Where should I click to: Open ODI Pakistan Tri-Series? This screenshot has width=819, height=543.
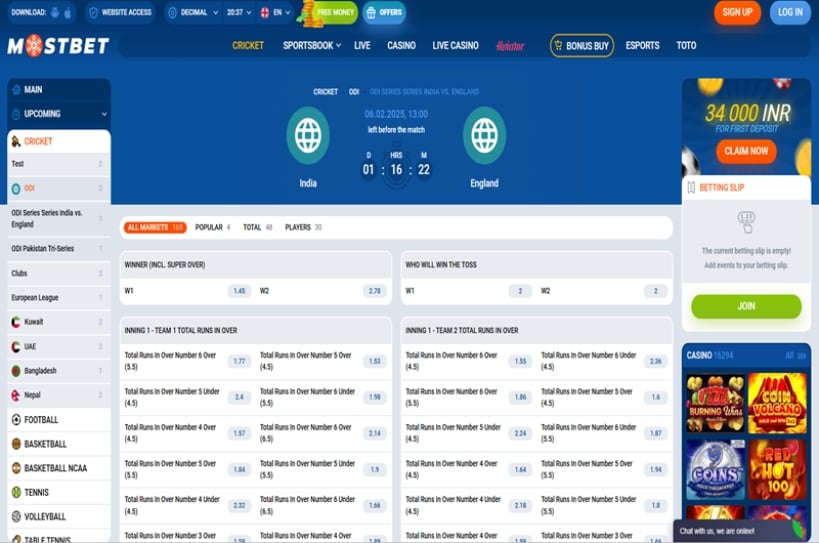click(x=59, y=249)
